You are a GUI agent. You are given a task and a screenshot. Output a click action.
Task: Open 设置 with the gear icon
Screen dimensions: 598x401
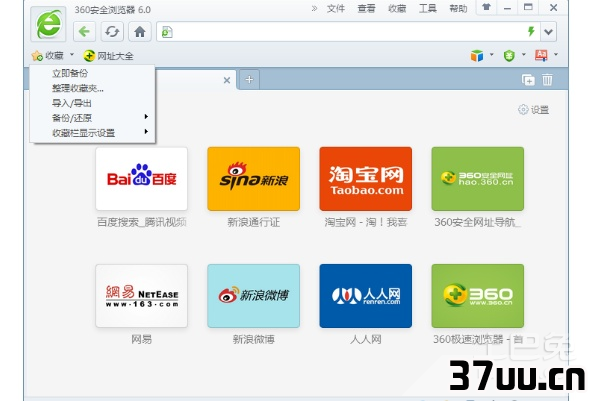534,110
